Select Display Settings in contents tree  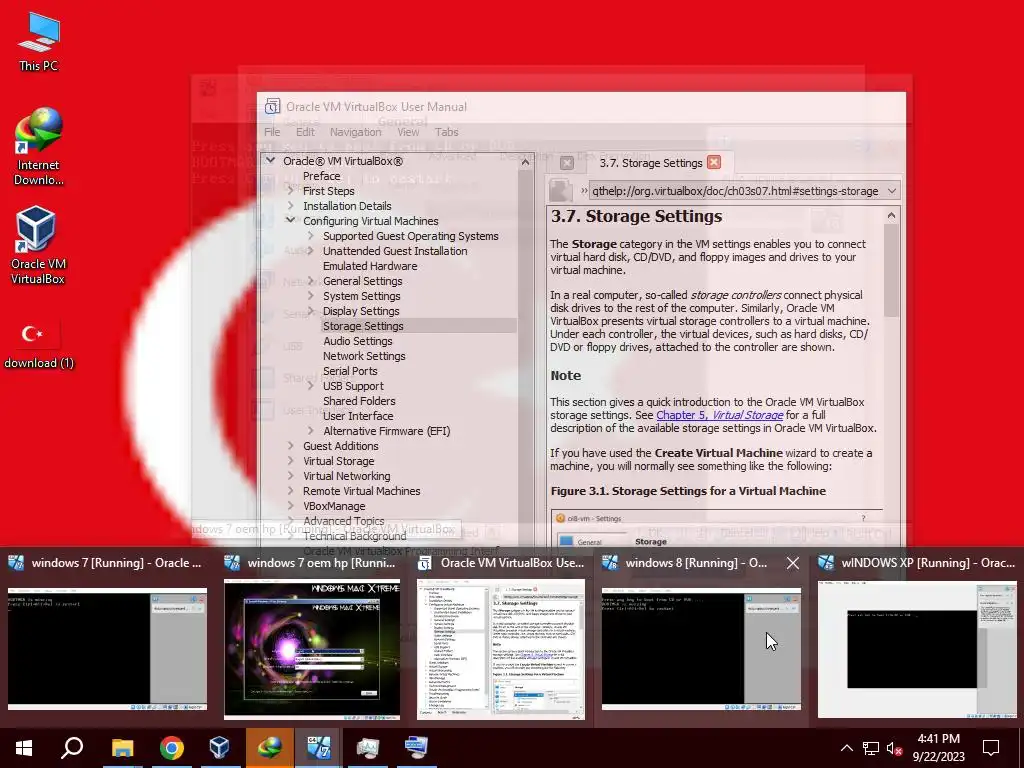(361, 311)
